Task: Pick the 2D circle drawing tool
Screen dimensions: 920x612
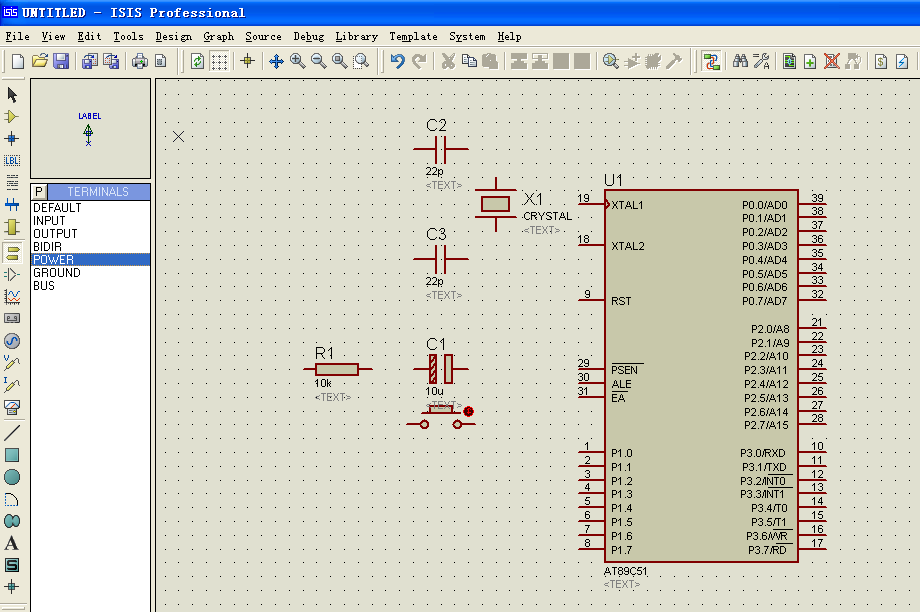Action: [12, 477]
